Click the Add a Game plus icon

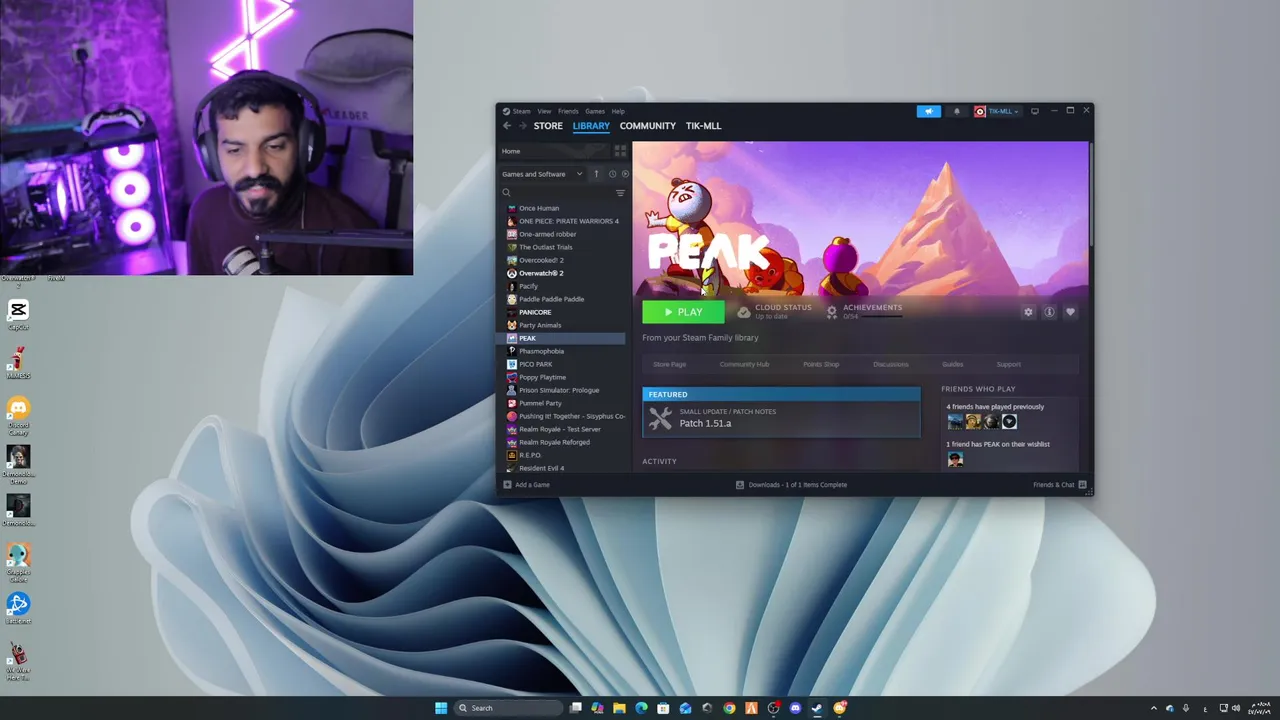507,485
